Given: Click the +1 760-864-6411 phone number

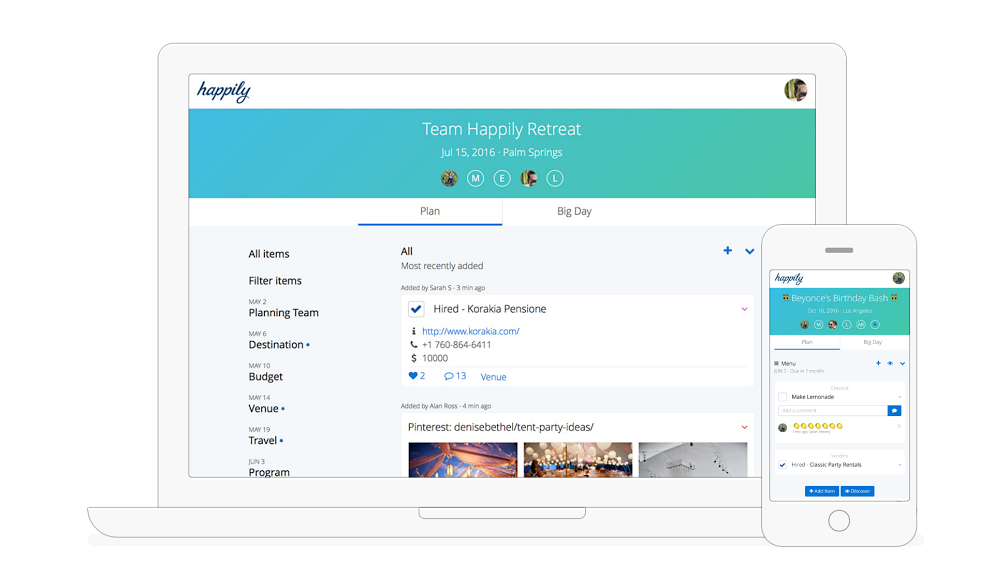Looking at the screenshot, I should tap(456, 344).
